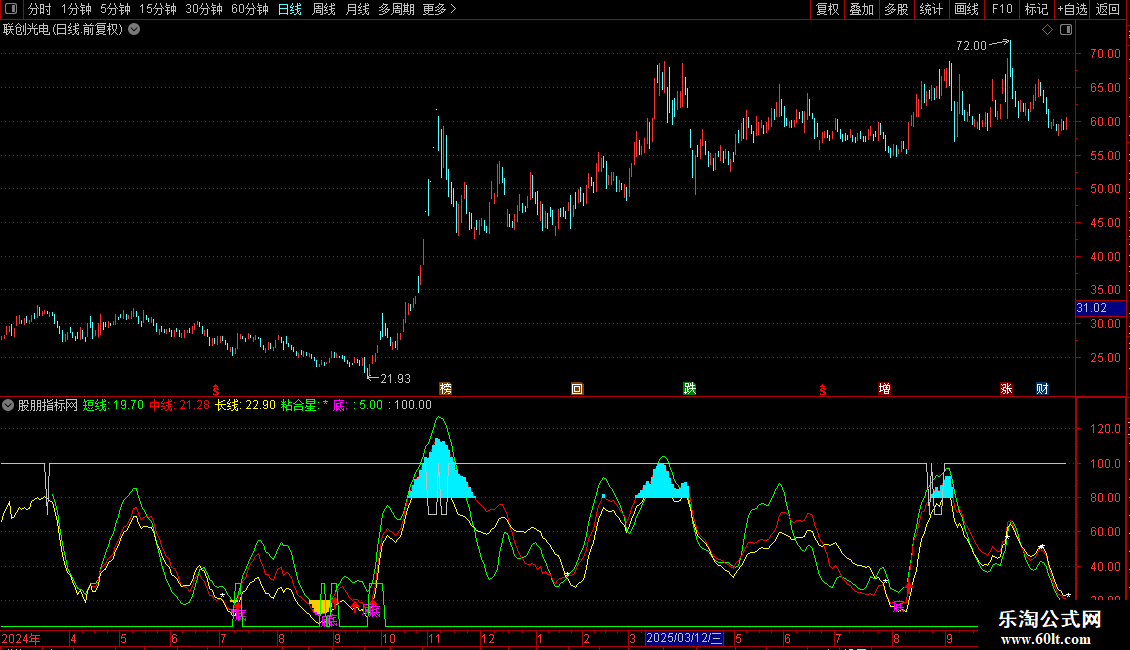
Task: Switch to 周线 weekly chart
Action: (324, 9)
